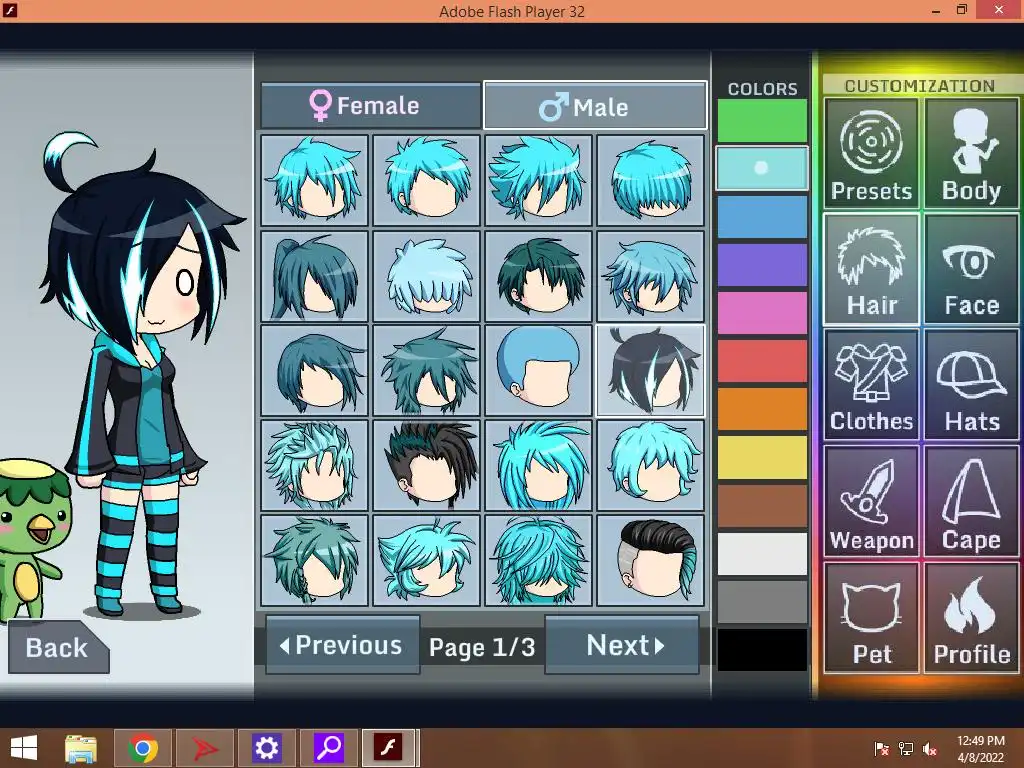1024x768 pixels.
Task: Choose the dark green short hairstyle
Action: [x=539, y=276]
